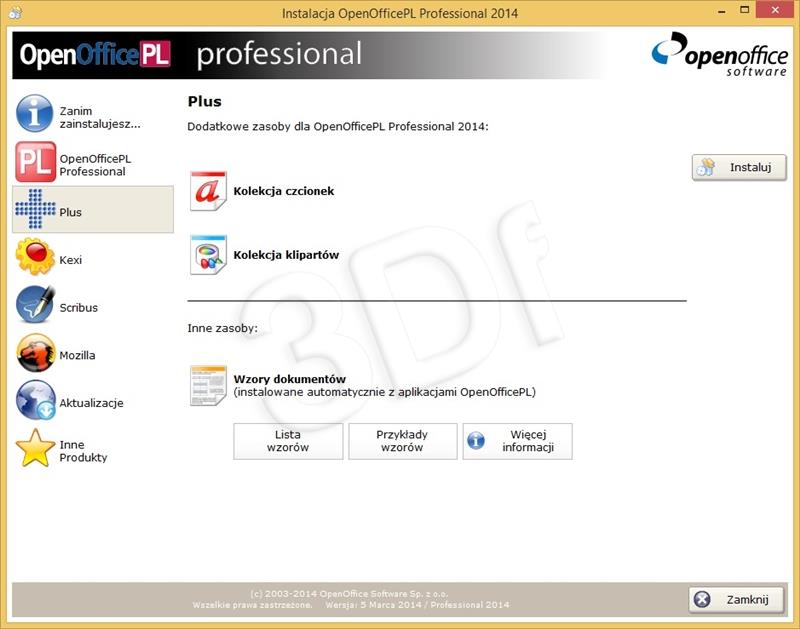Click 'Dodatkowe zasoby dla OpenOfficePL' text
800x629 pixels.
pos(338,127)
